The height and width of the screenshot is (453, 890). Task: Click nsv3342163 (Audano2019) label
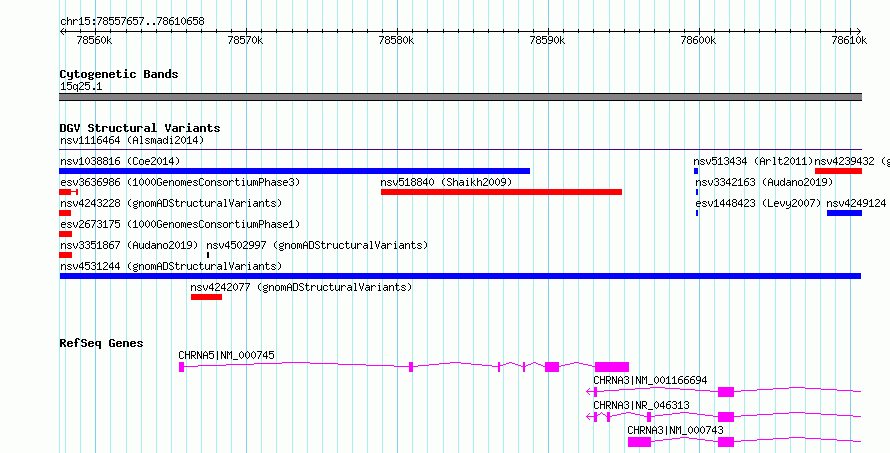point(764,182)
